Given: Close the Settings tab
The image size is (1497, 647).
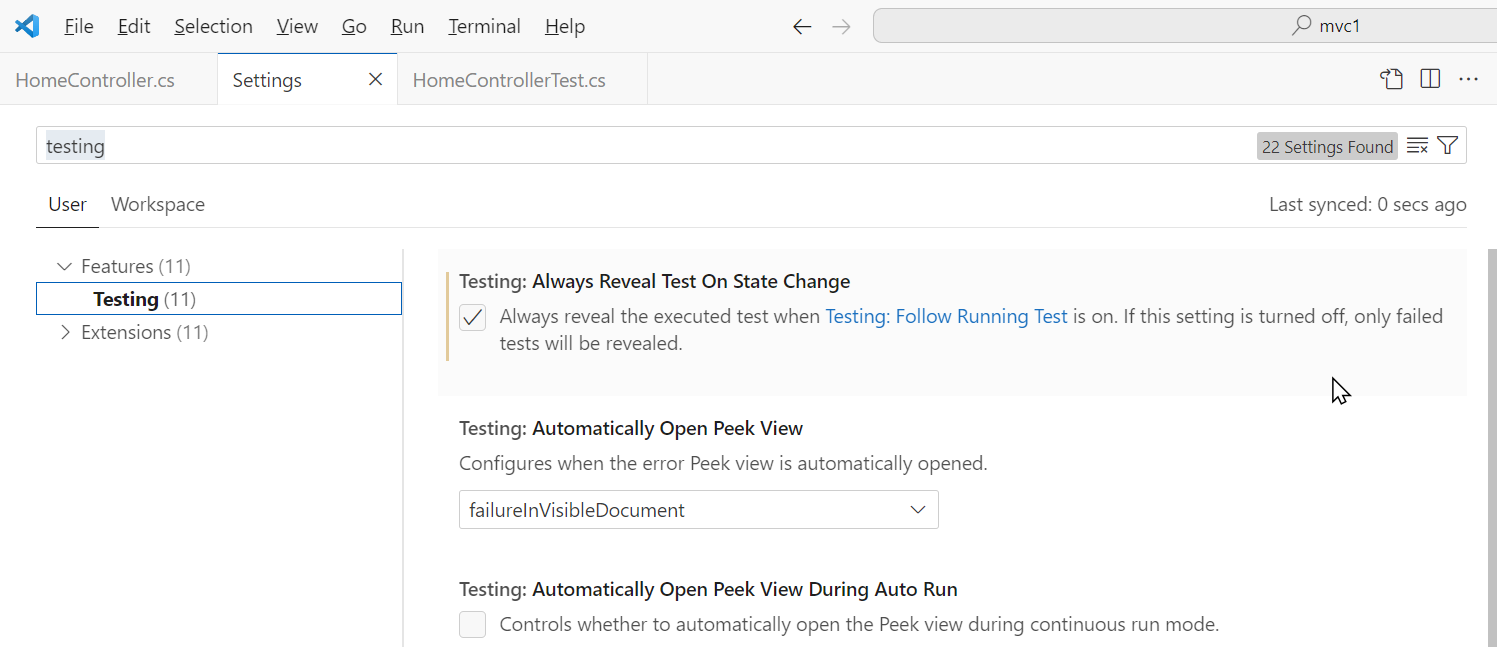Looking at the screenshot, I should point(375,79).
